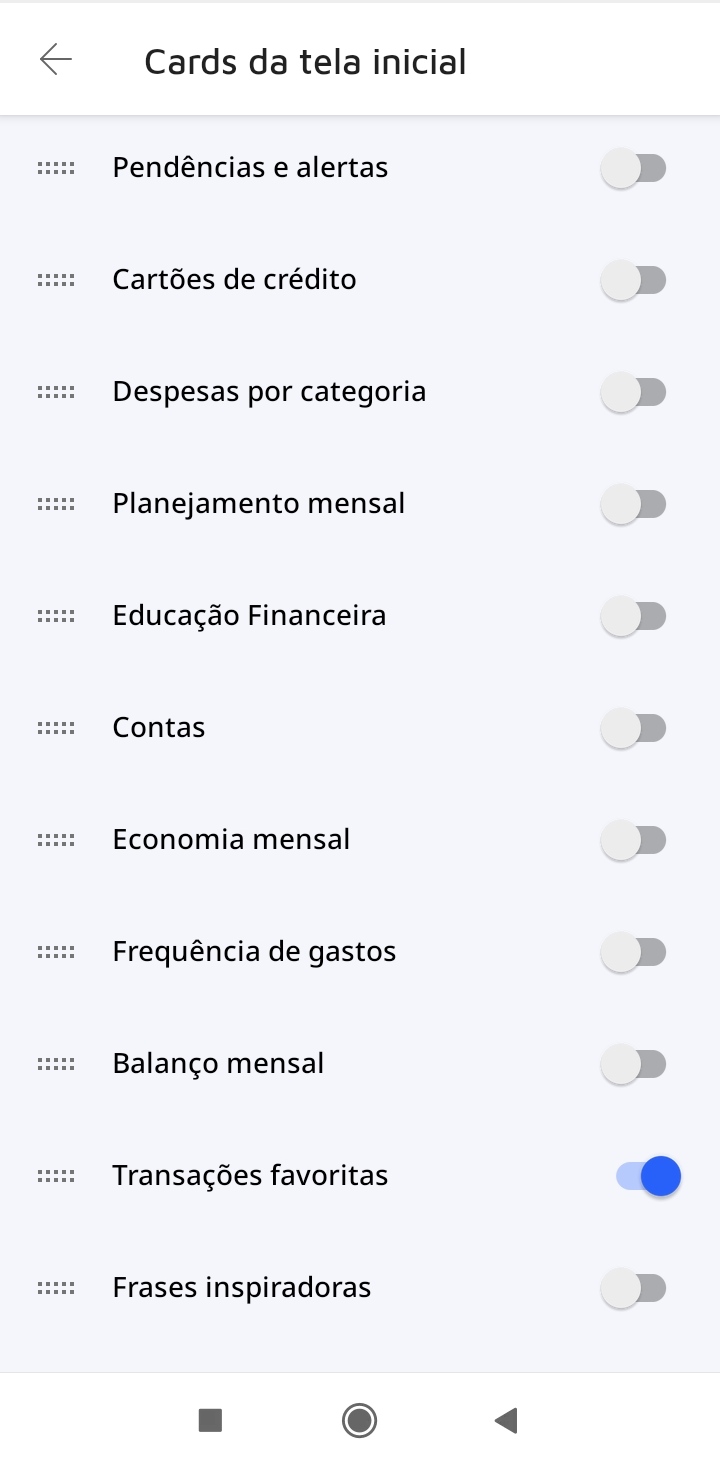
Task: Tap the back arrow in header
Action: pos(56,60)
